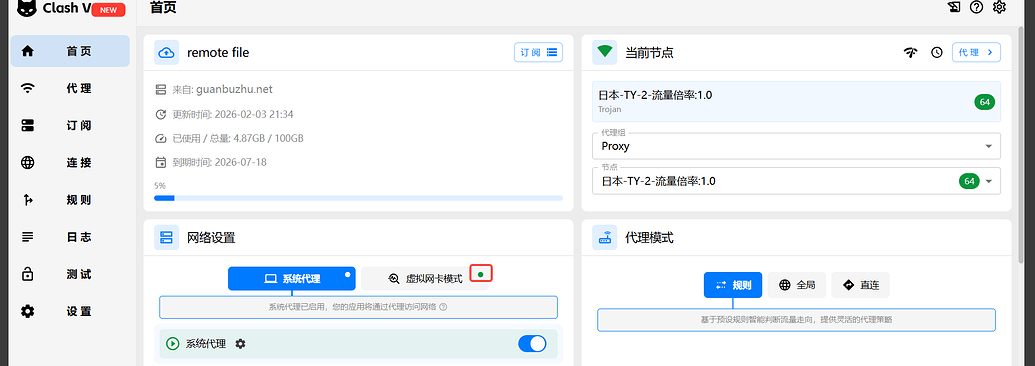The image size is (1035, 366).
Task: Click the 到期时间: 2026-07-18 text
Action: [220, 162]
